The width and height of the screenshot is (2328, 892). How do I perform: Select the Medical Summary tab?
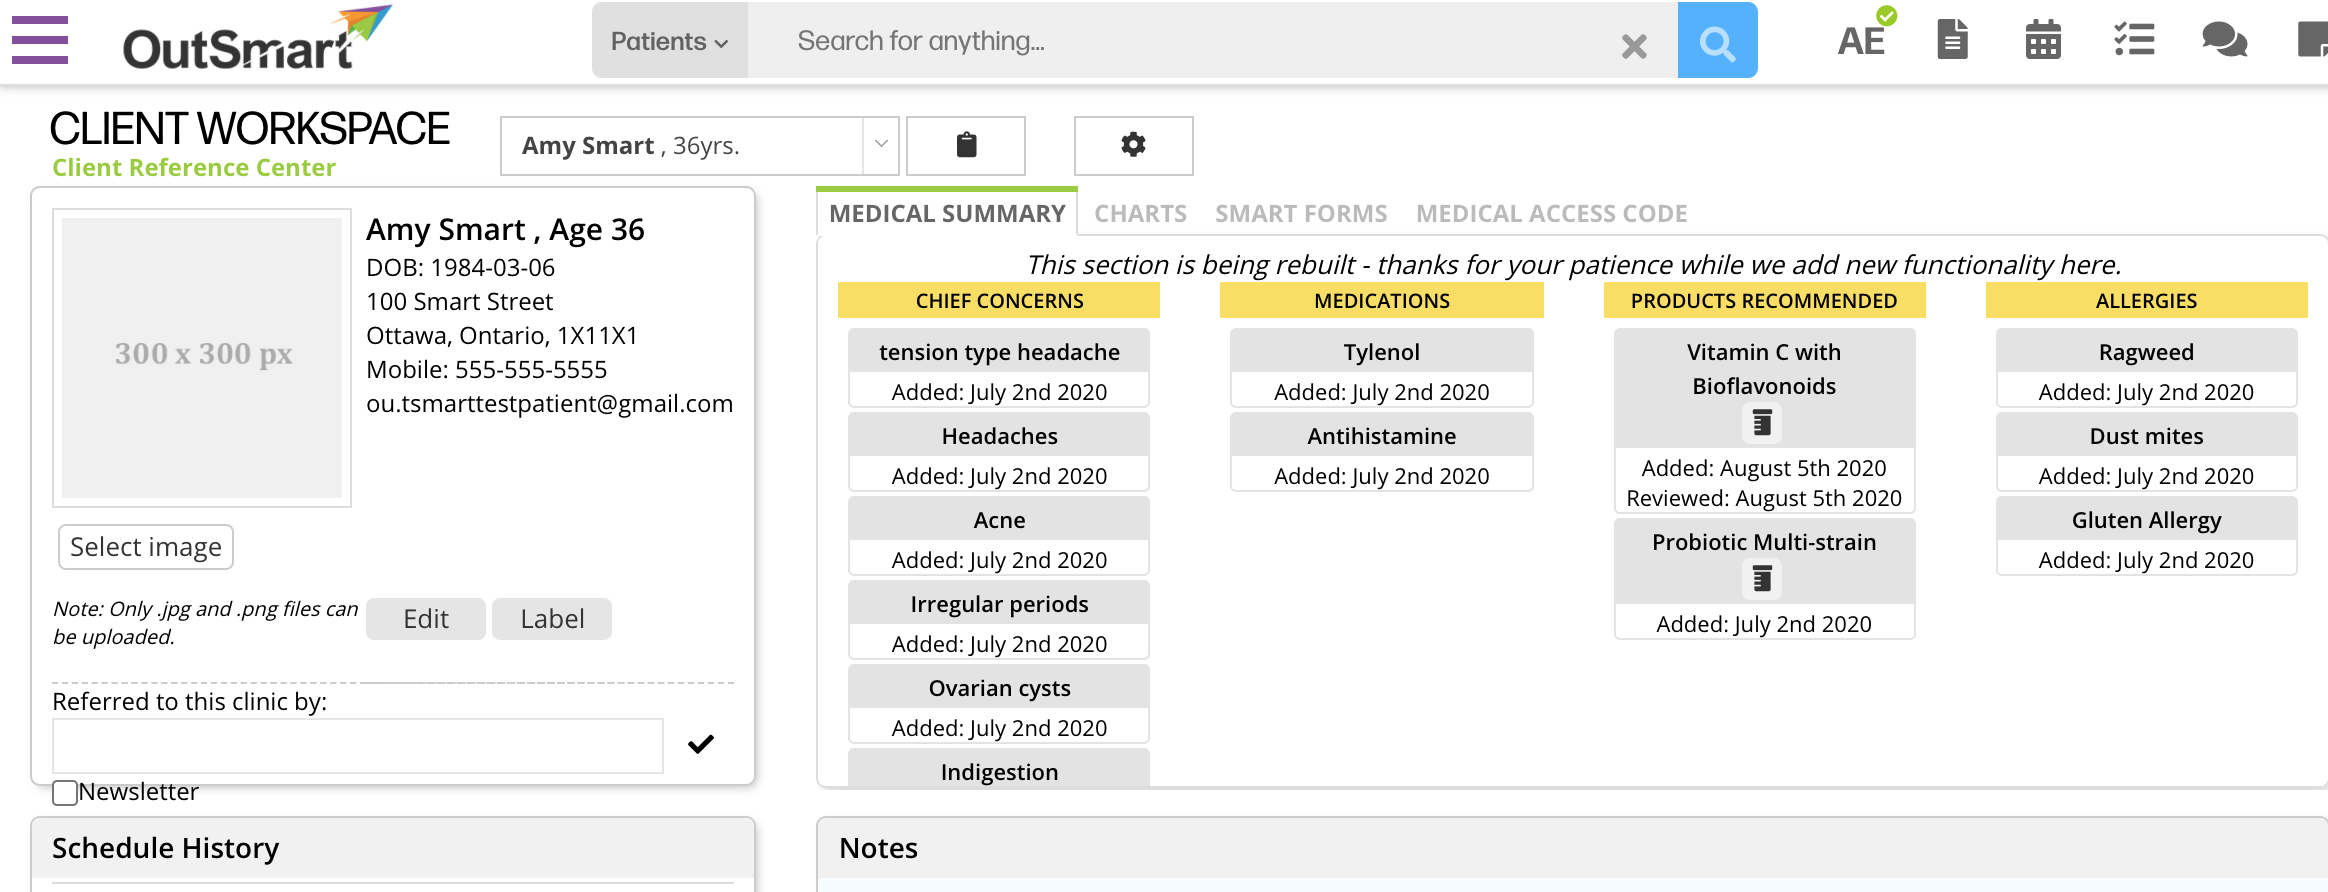click(x=947, y=213)
